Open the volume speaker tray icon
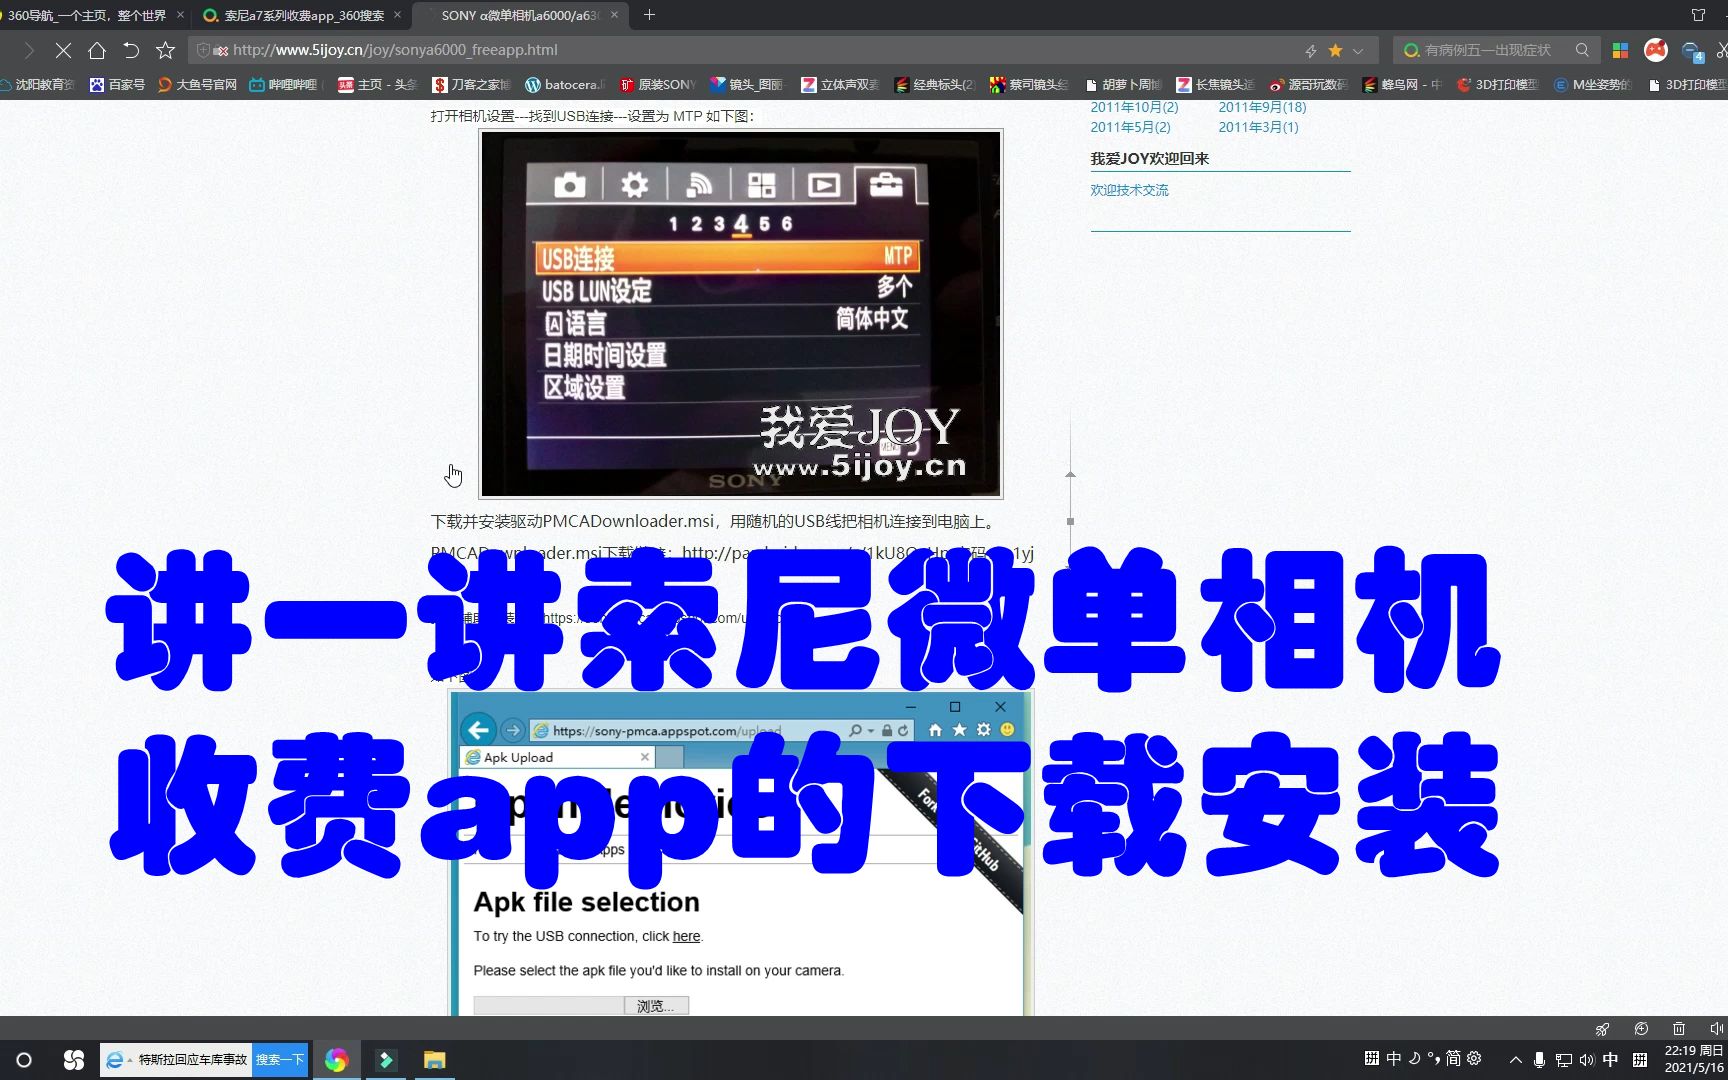This screenshot has width=1728, height=1080. 1587,1060
